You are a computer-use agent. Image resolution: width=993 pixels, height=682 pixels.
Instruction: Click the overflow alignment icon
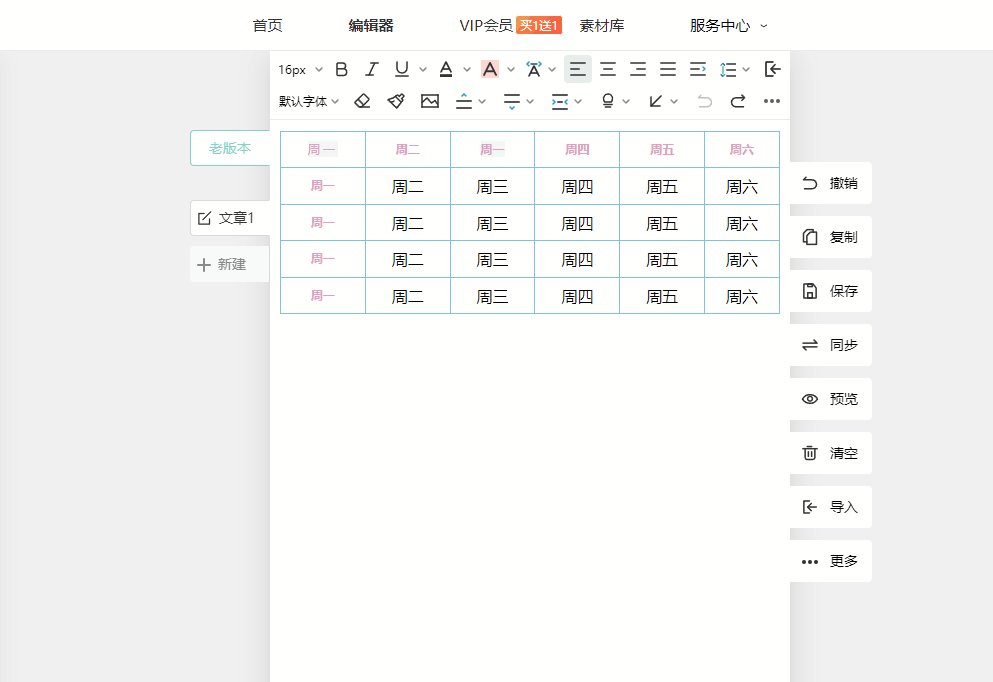pos(698,69)
